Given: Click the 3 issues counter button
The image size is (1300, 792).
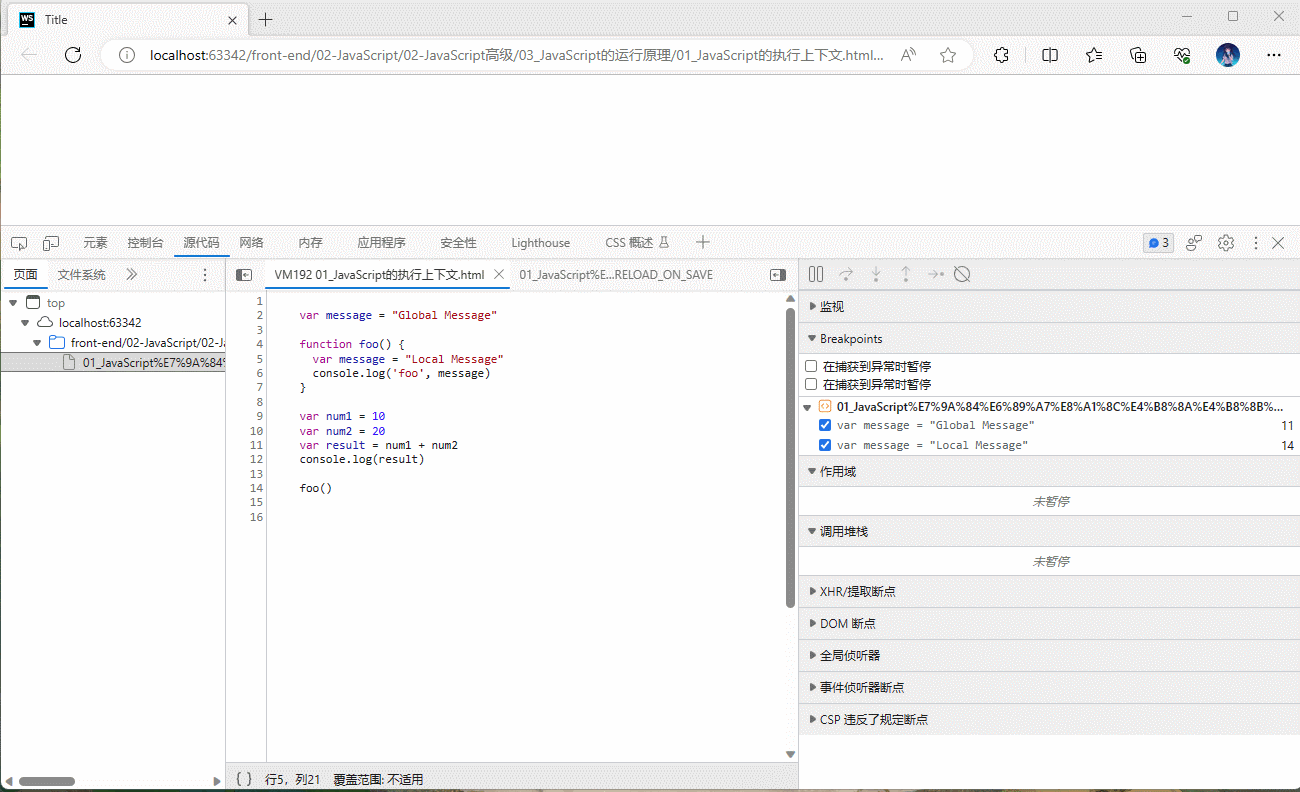Looking at the screenshot, I should [1158, 243].
